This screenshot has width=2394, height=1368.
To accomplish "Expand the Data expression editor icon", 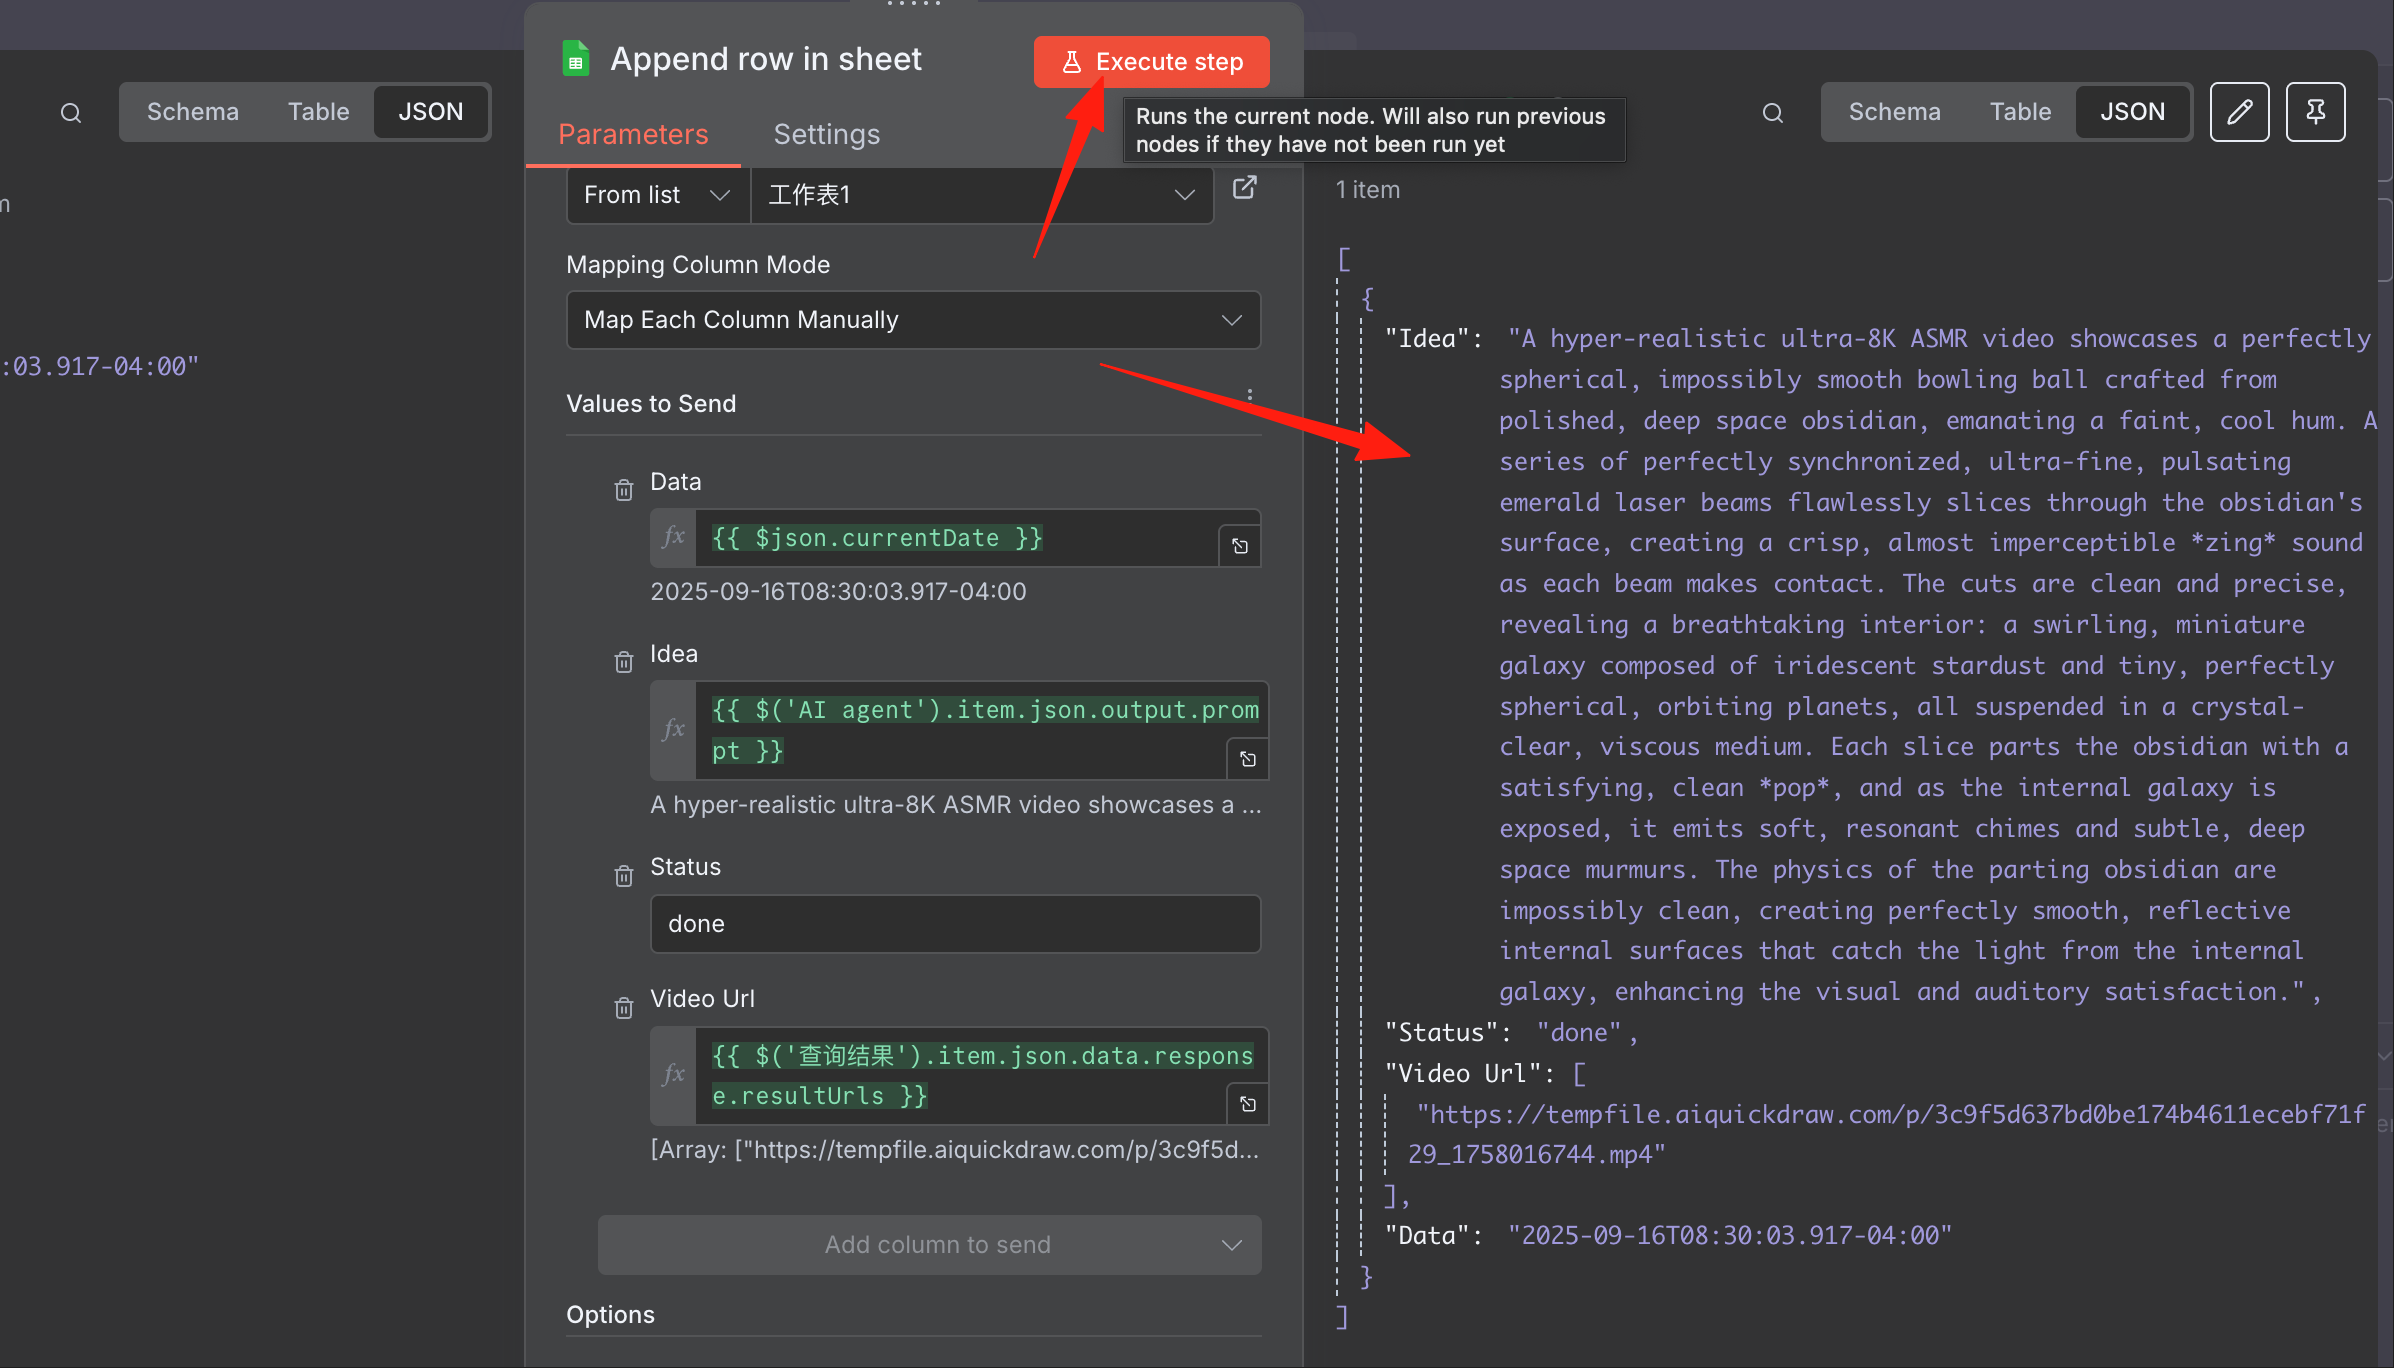I will click(1240, 546).
